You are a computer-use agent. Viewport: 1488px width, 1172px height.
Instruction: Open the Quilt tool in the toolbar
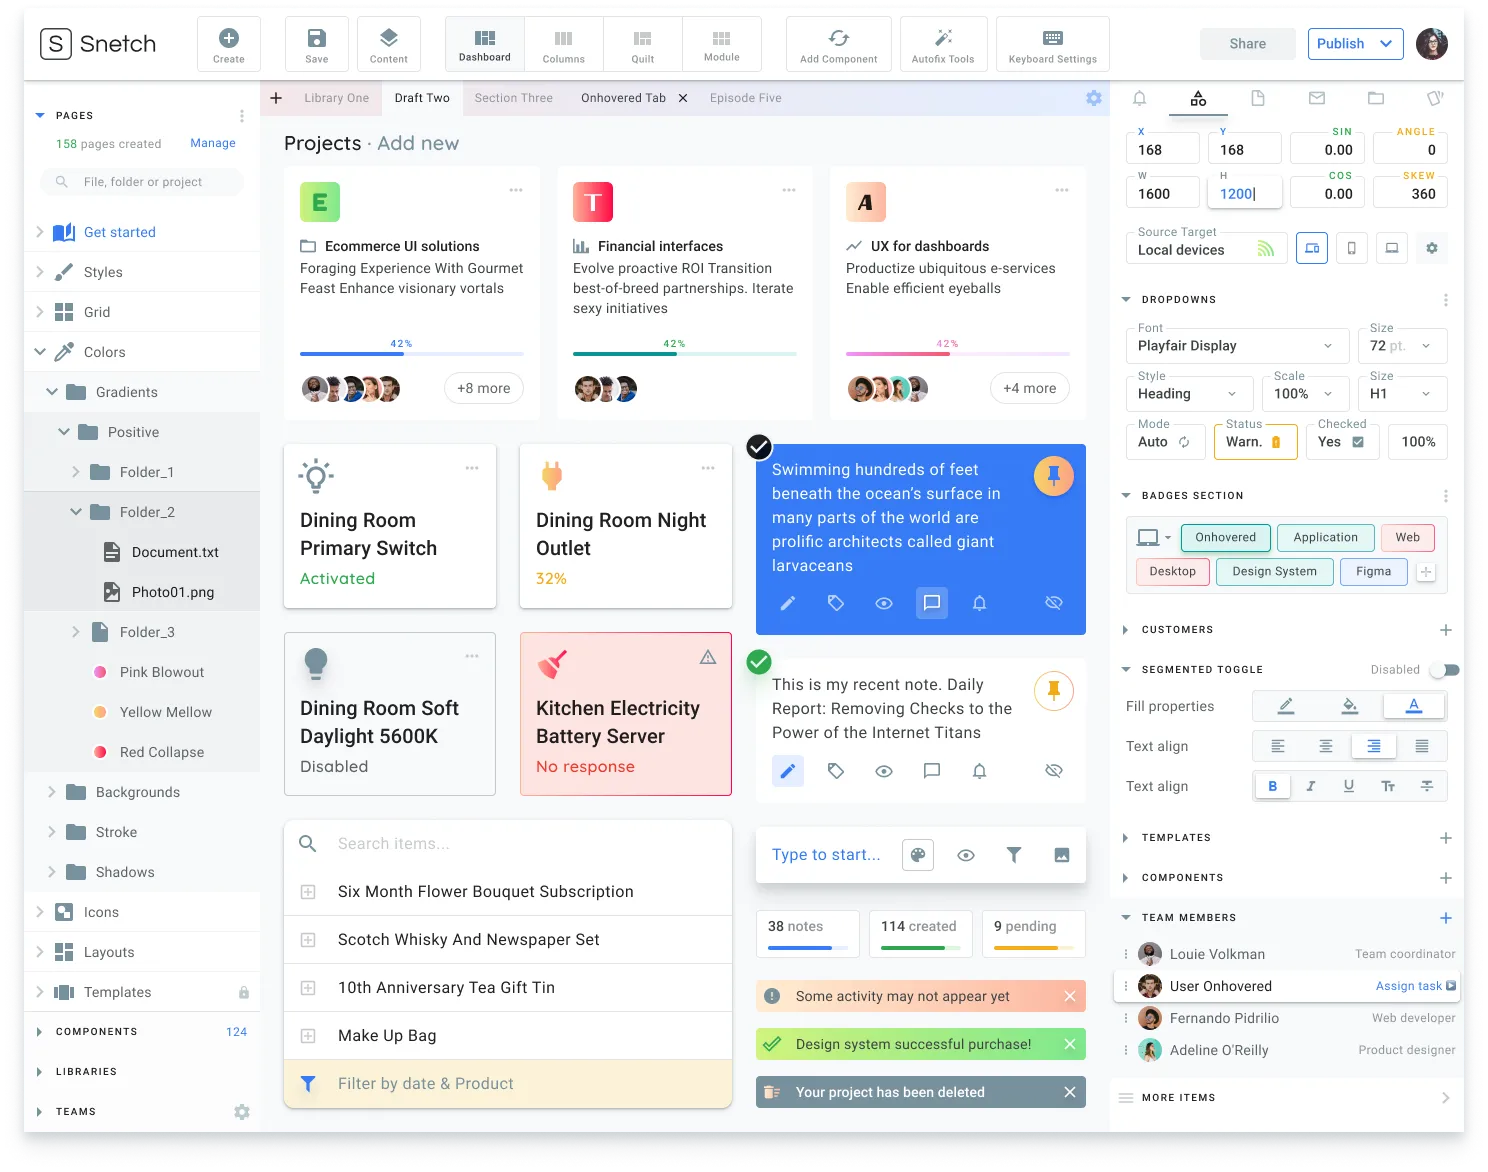click(641, 43)
